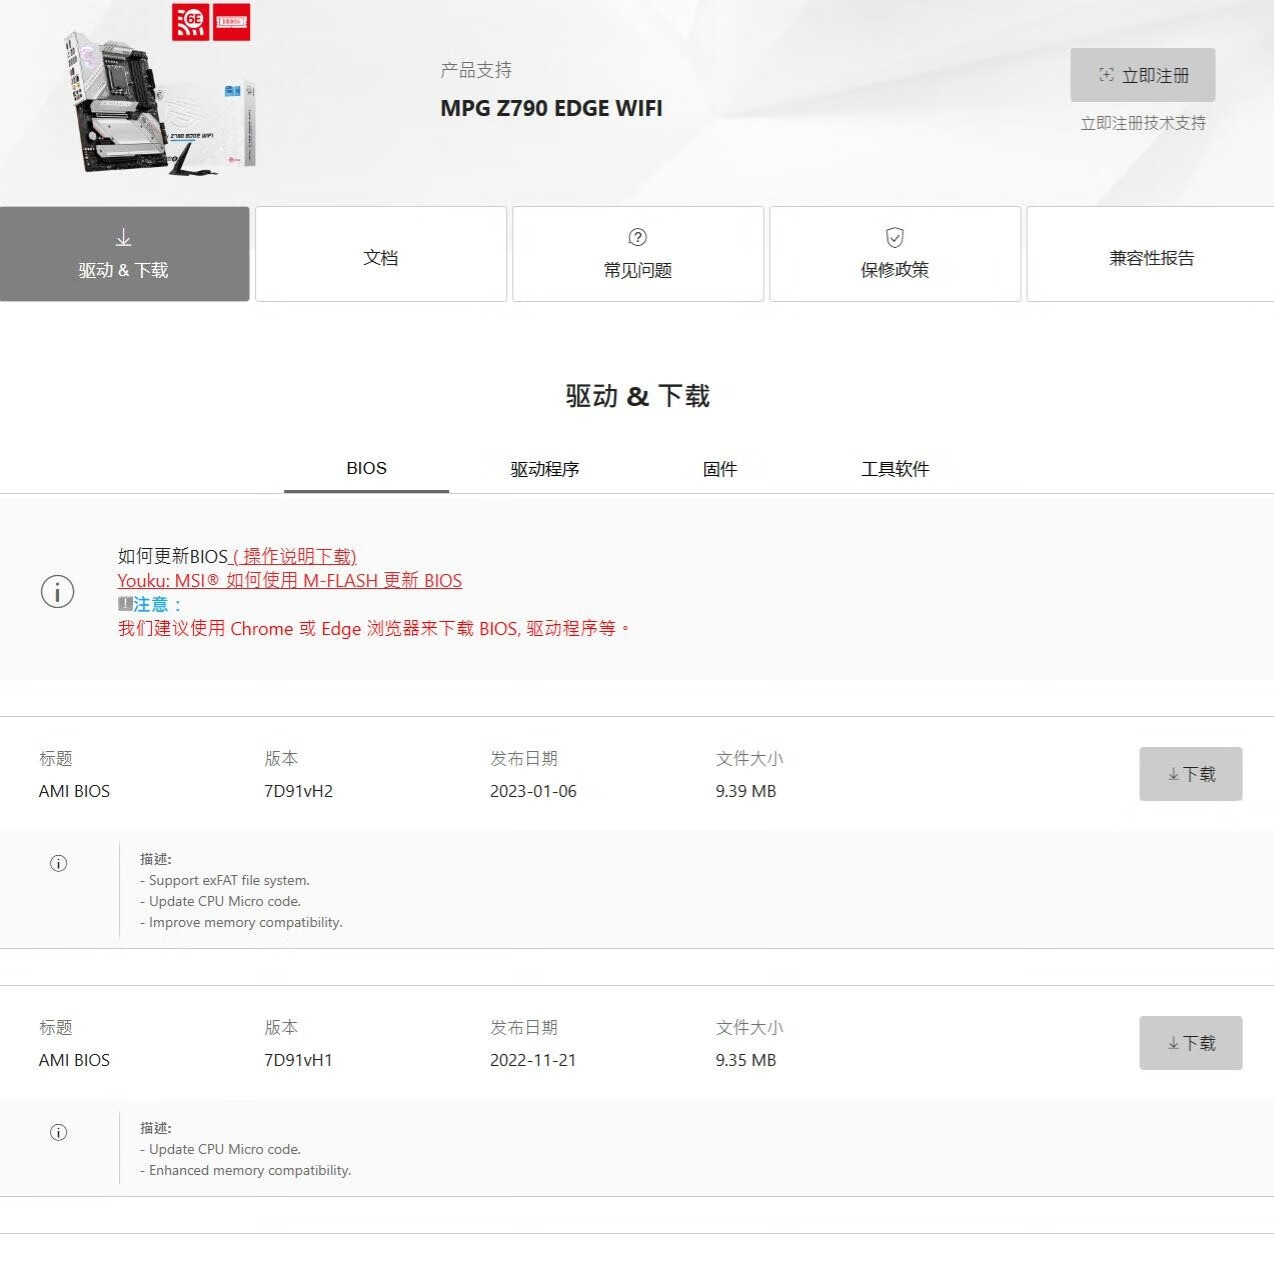The height and width of the screenshot is (1262, 1274).
Task: Click the Chrome or Edge browser recommendation text
Action: [x=374, y=628]
